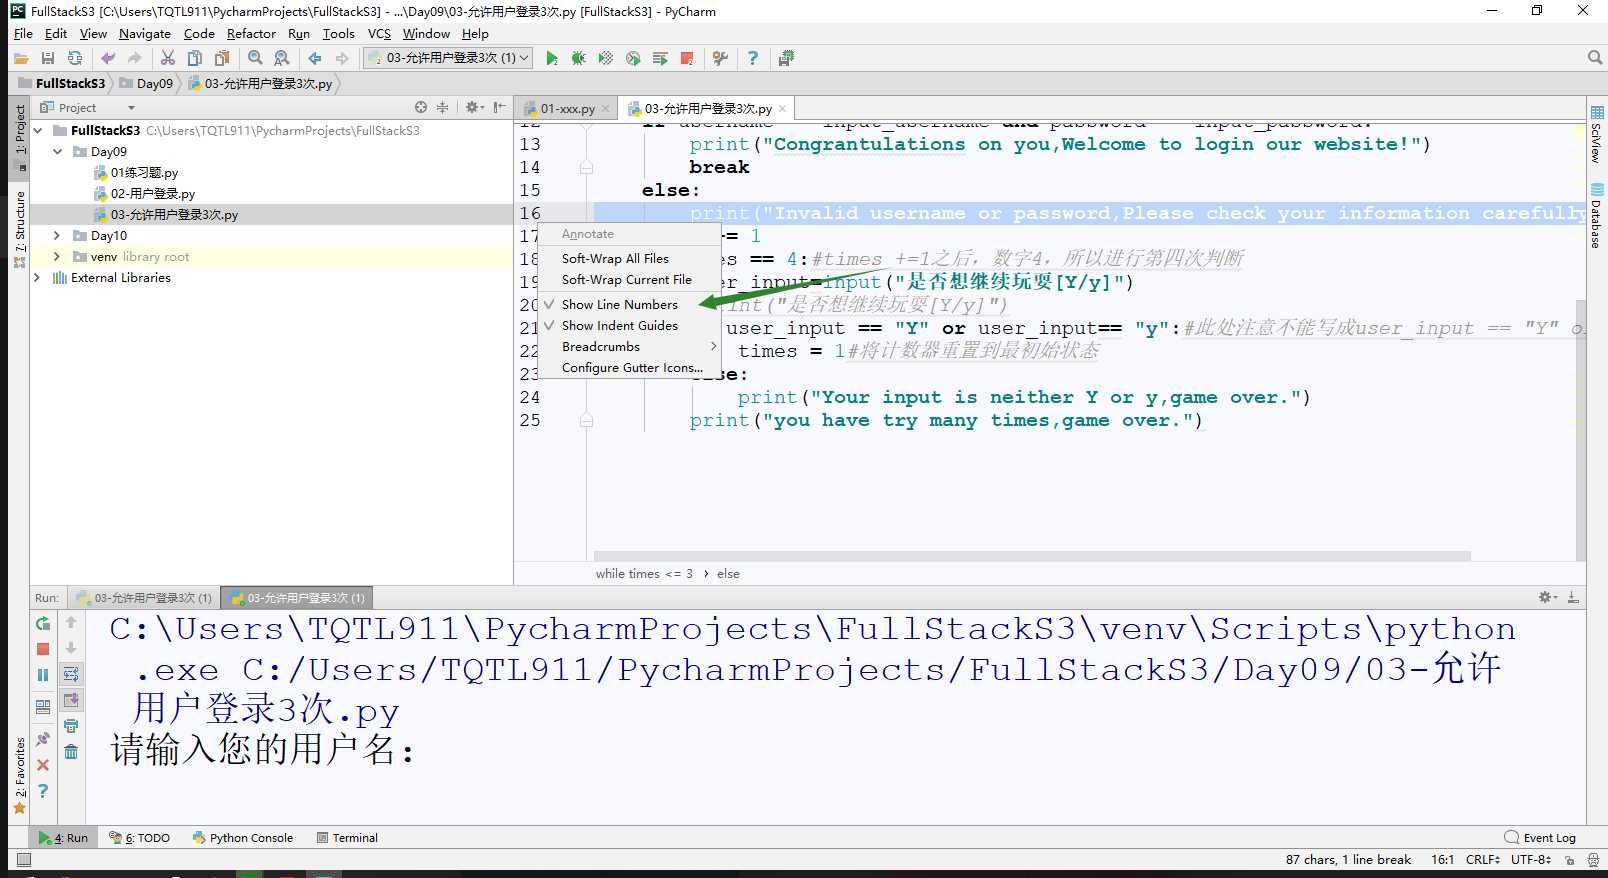Run with coverage icon
Image resolution: width=1608 pixels, height=878 pixels.
[x=606, y=58]
